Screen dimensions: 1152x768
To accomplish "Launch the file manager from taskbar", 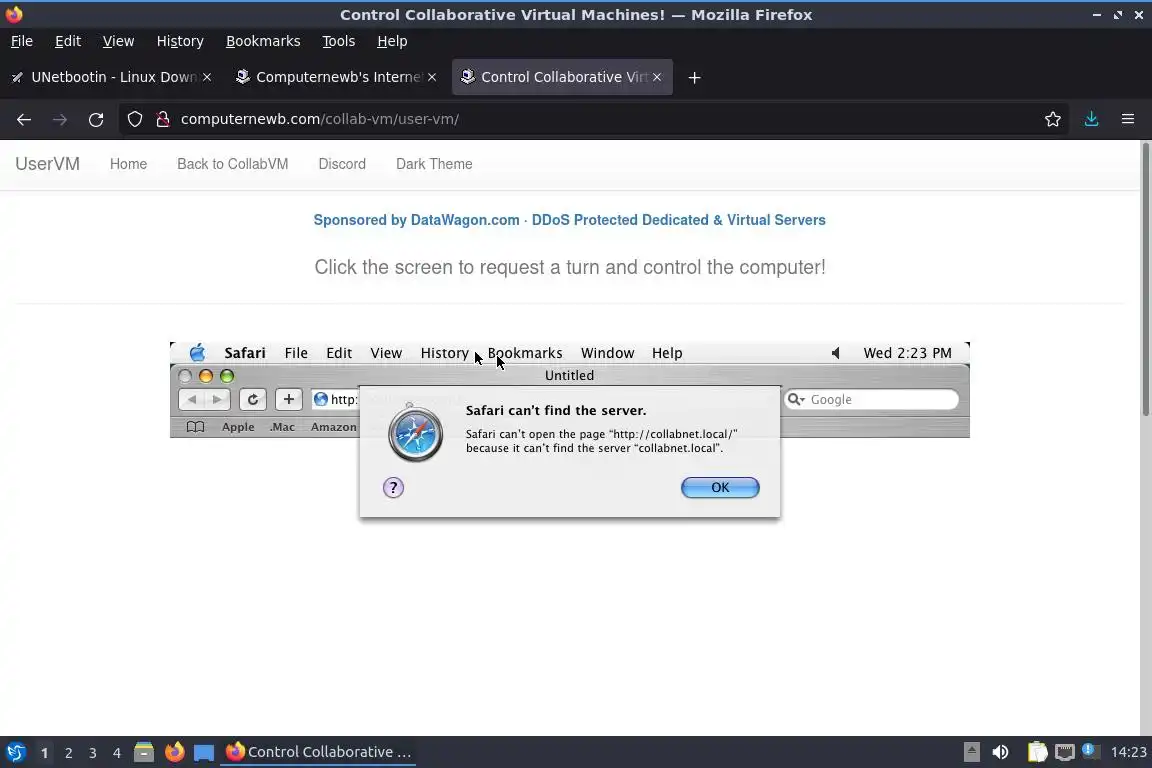I will tap(144, 752).
